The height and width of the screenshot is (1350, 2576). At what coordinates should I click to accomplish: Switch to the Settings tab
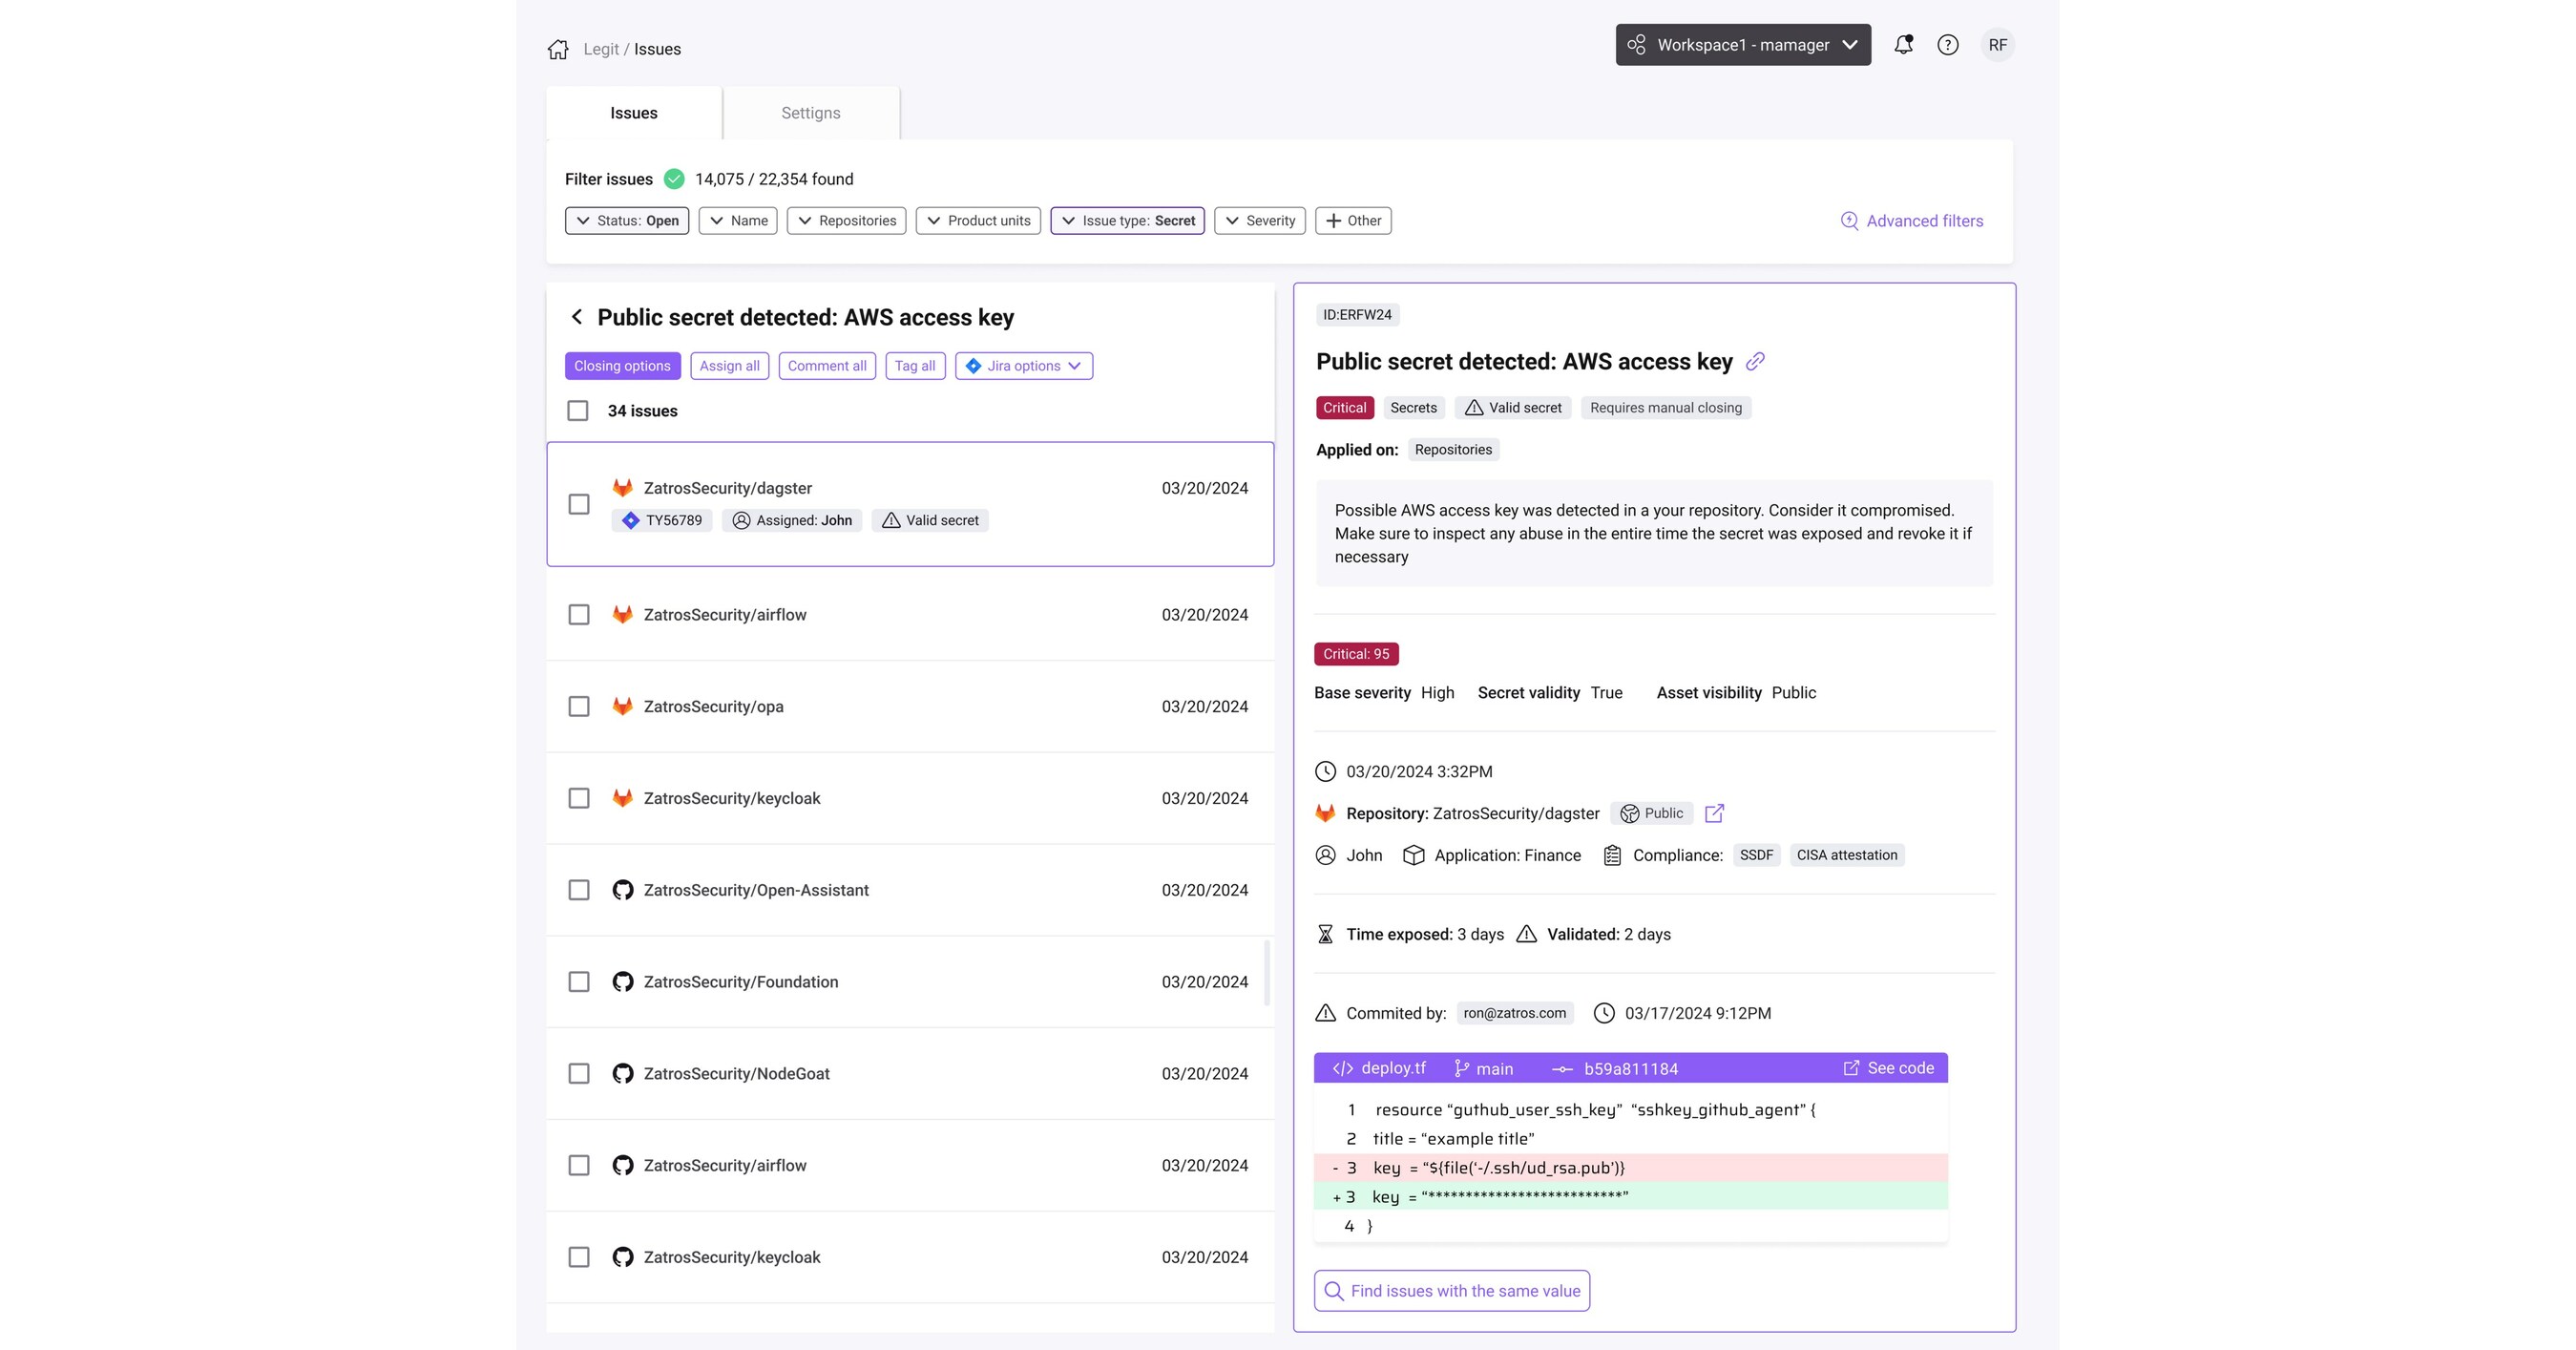pos(810,112)
